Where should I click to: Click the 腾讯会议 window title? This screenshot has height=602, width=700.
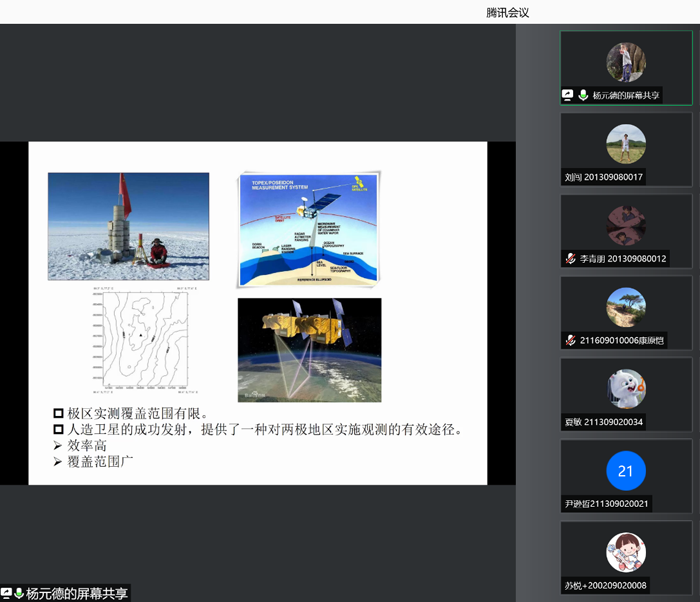tap(507, 12)
